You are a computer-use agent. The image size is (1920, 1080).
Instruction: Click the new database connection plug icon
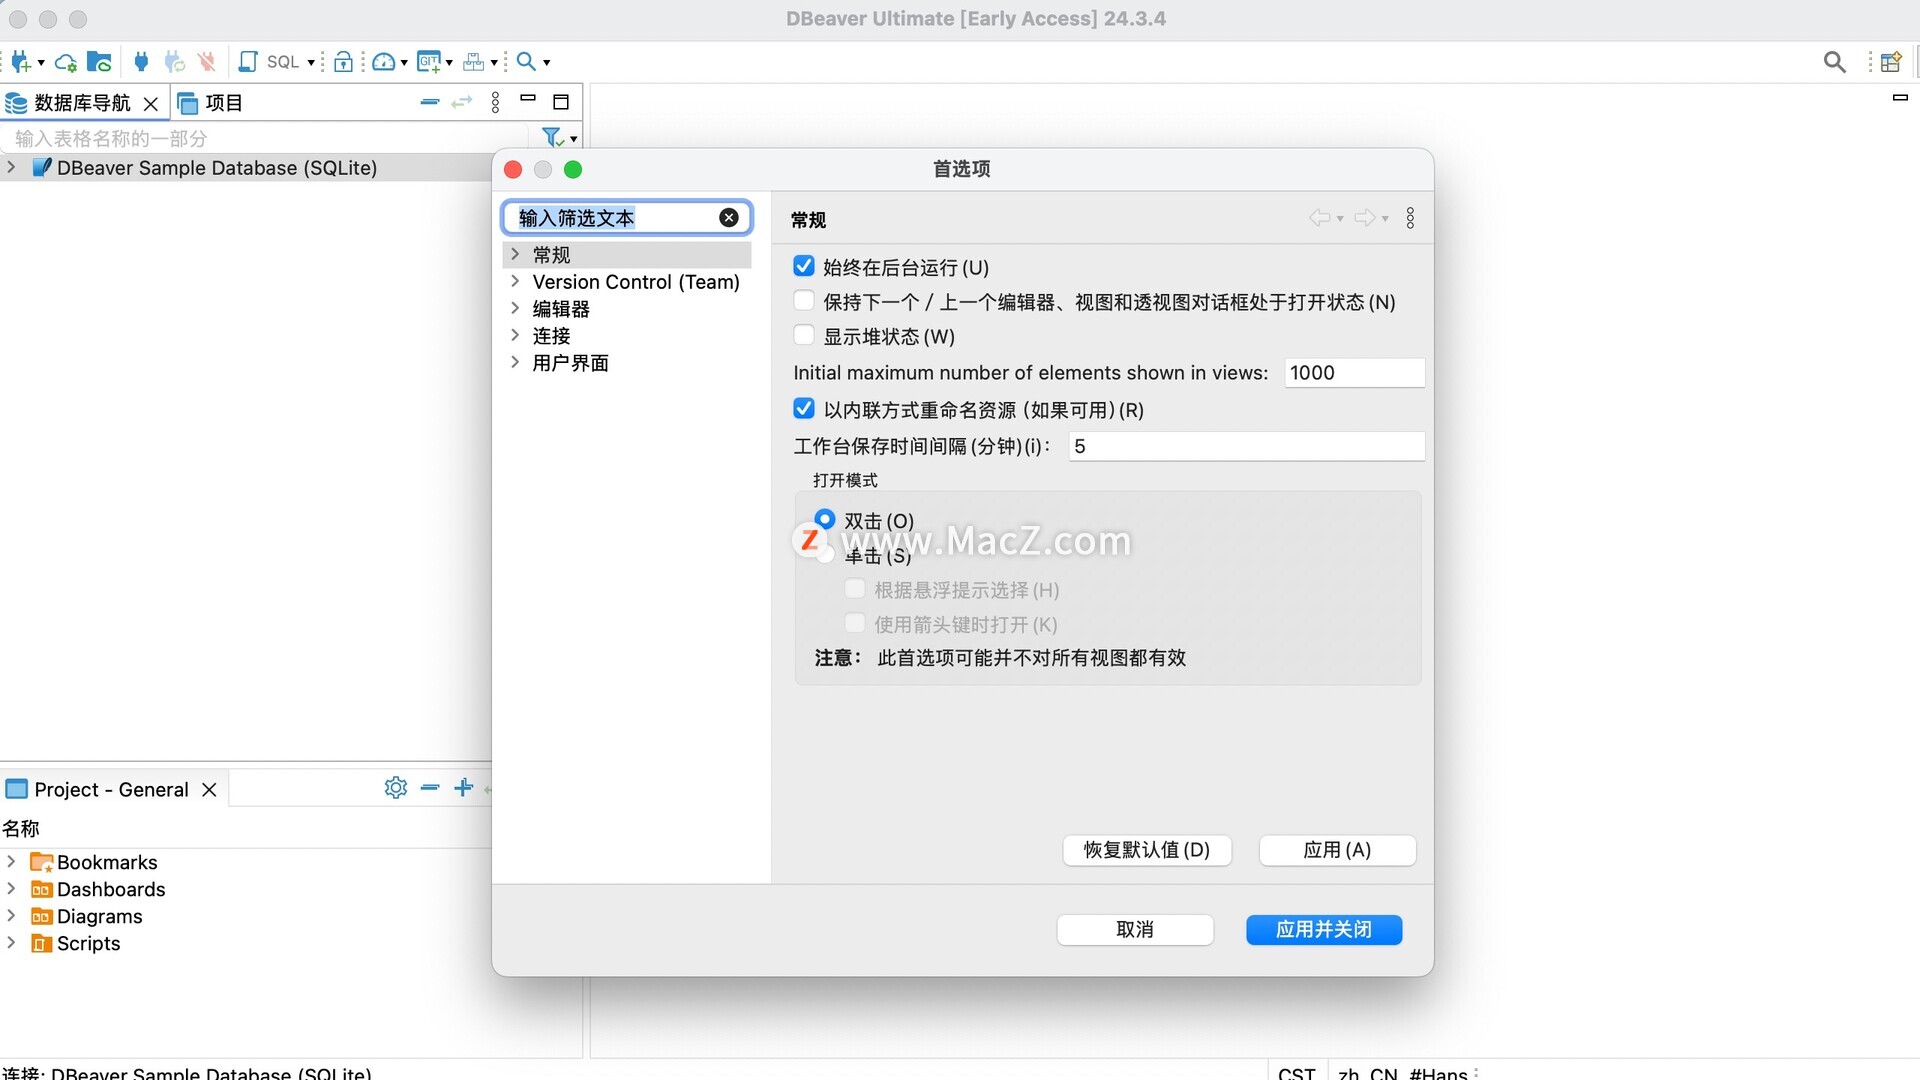[x=20, y=62]
